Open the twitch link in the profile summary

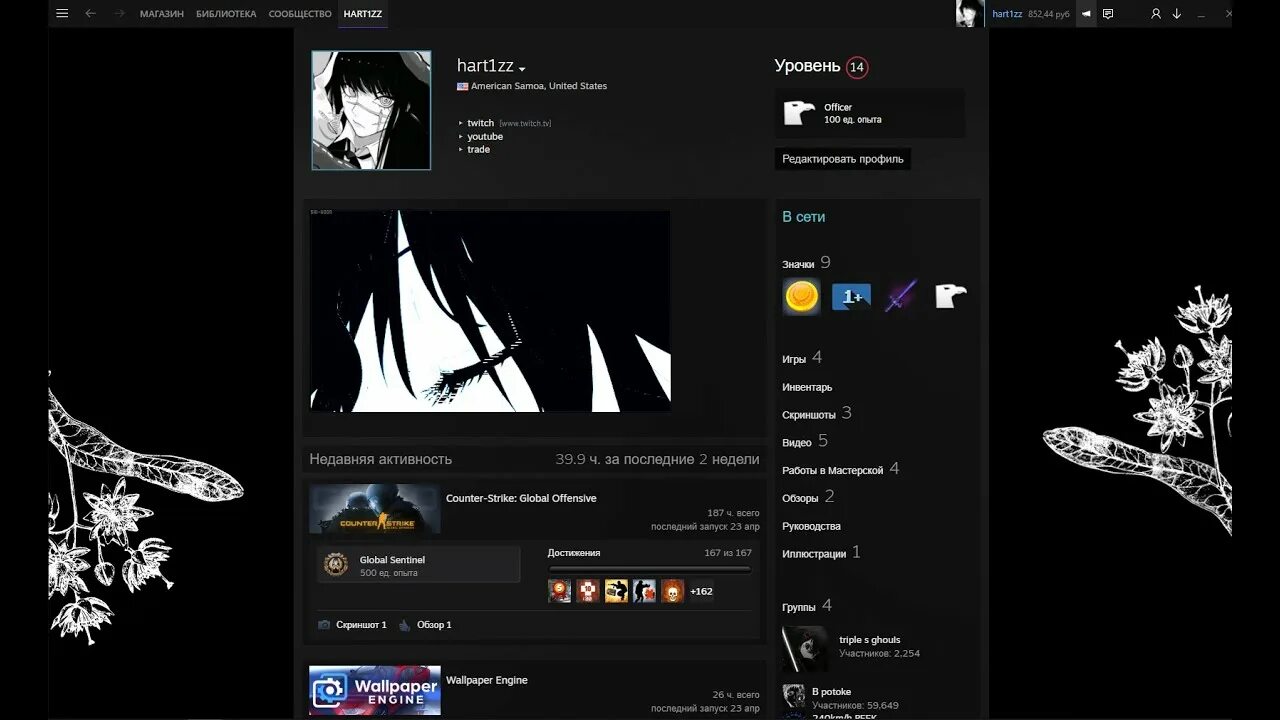(480, 123)
